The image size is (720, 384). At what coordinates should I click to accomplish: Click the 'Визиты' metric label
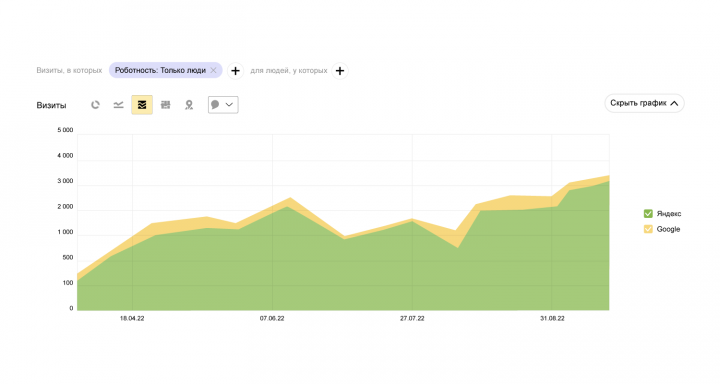[x=51, y=105]
